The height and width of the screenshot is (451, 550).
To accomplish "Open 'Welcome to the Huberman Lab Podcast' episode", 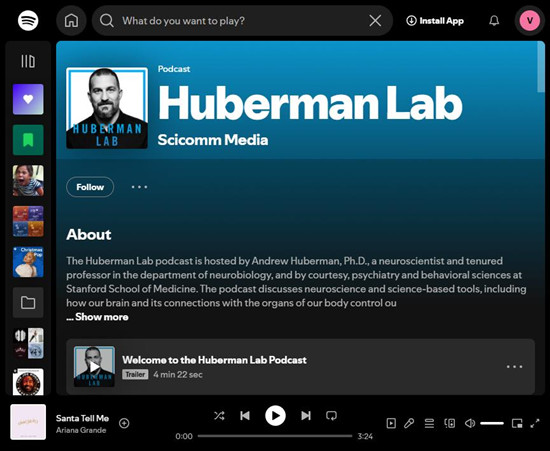I will pyautogui.click(x=214, y=360).
